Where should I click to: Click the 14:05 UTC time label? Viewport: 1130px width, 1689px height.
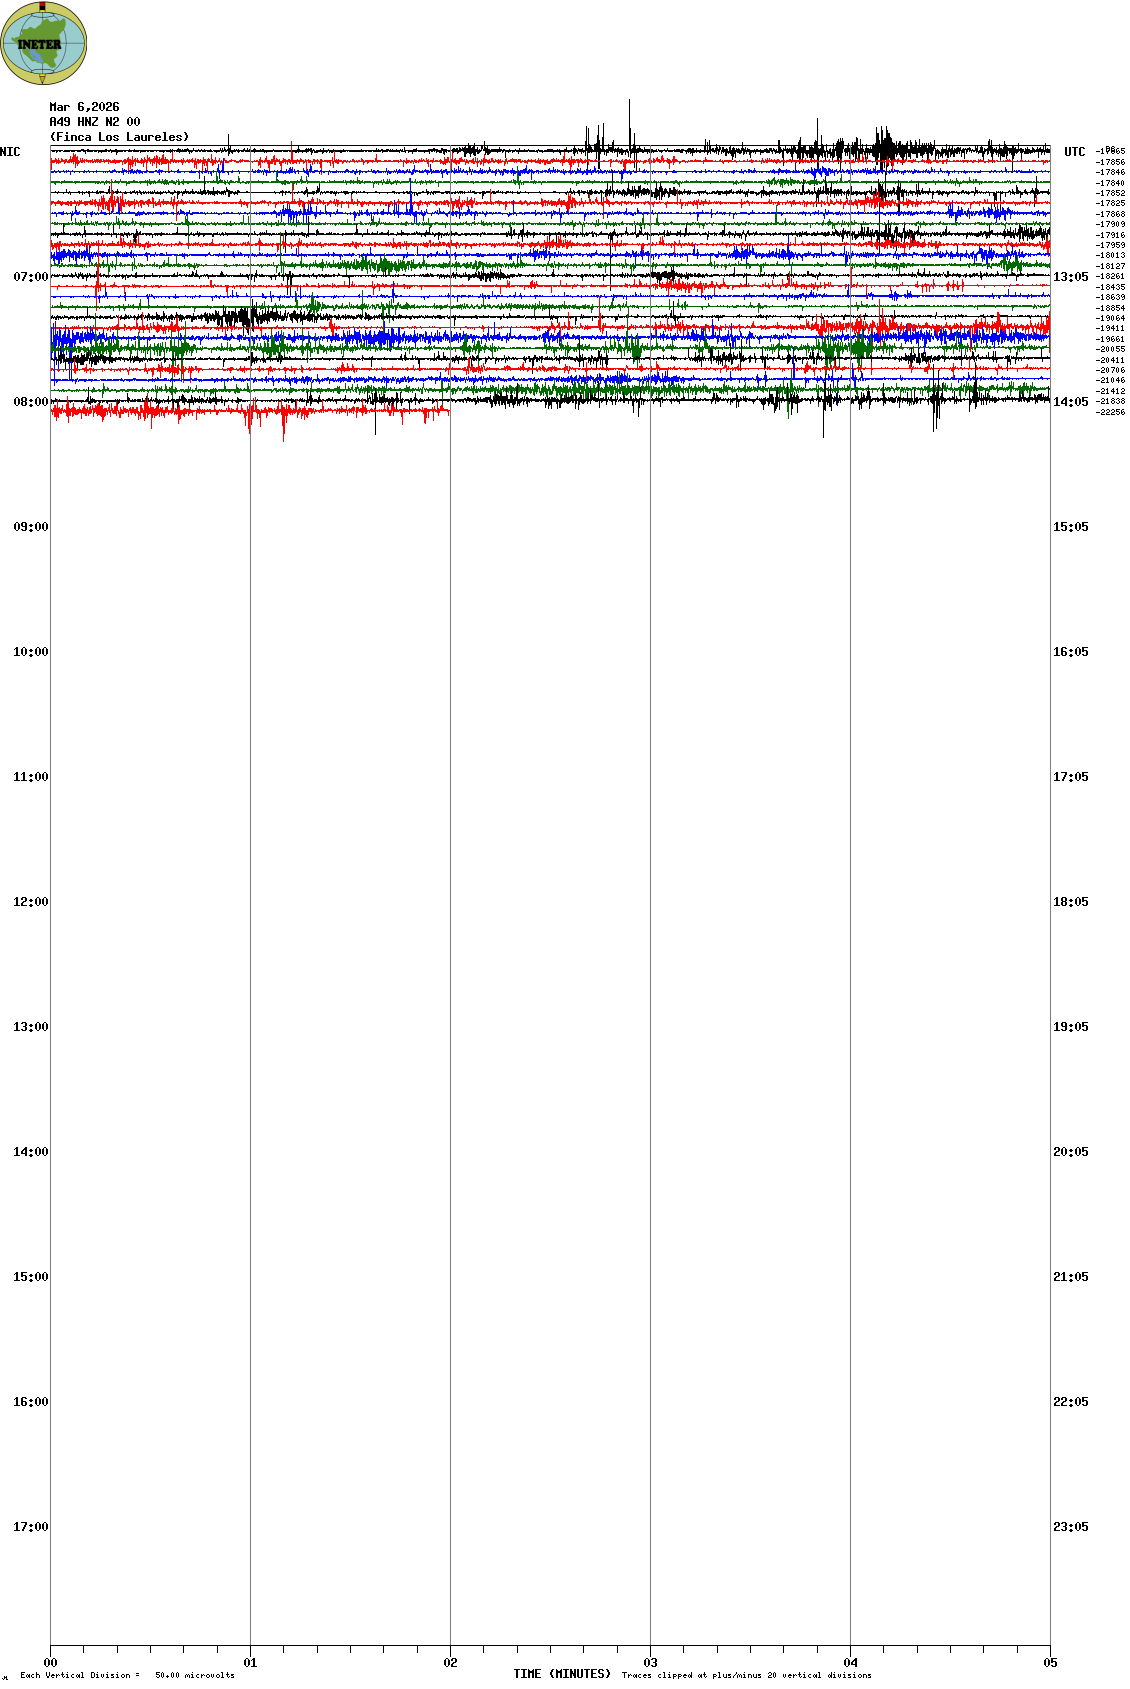pyautogui.click(x=1070, y=402)
